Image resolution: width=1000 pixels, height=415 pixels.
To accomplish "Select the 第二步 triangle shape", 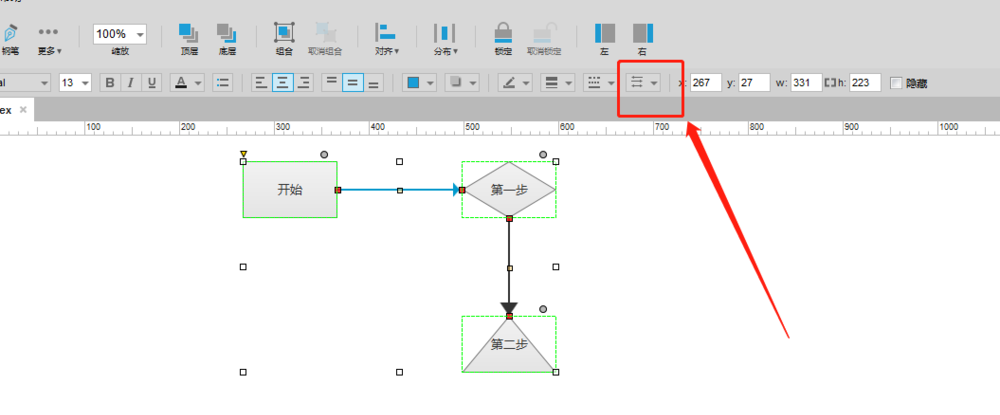I will click(509, 344).
